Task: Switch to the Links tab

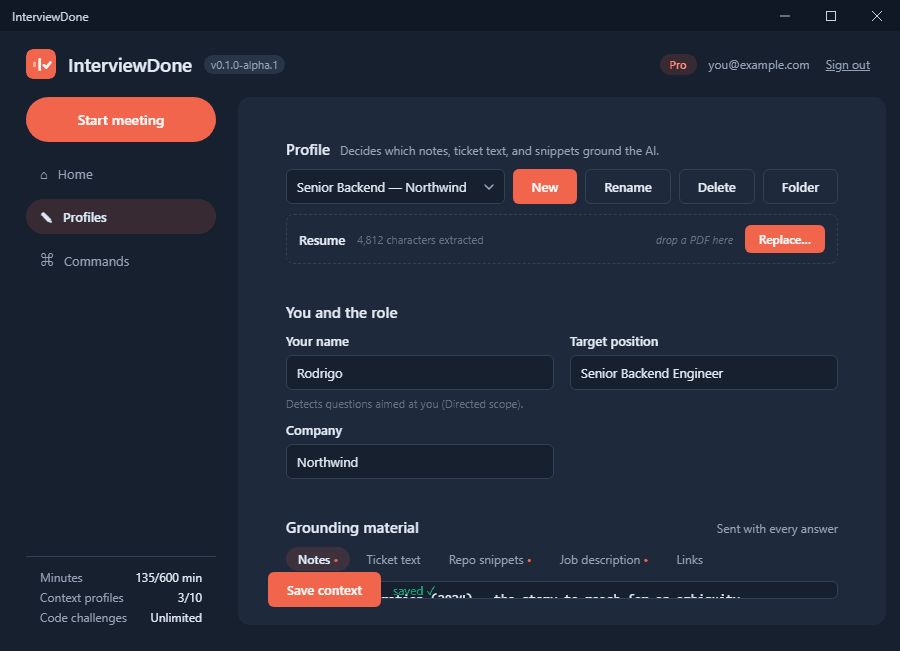Action: click(689, 559)
